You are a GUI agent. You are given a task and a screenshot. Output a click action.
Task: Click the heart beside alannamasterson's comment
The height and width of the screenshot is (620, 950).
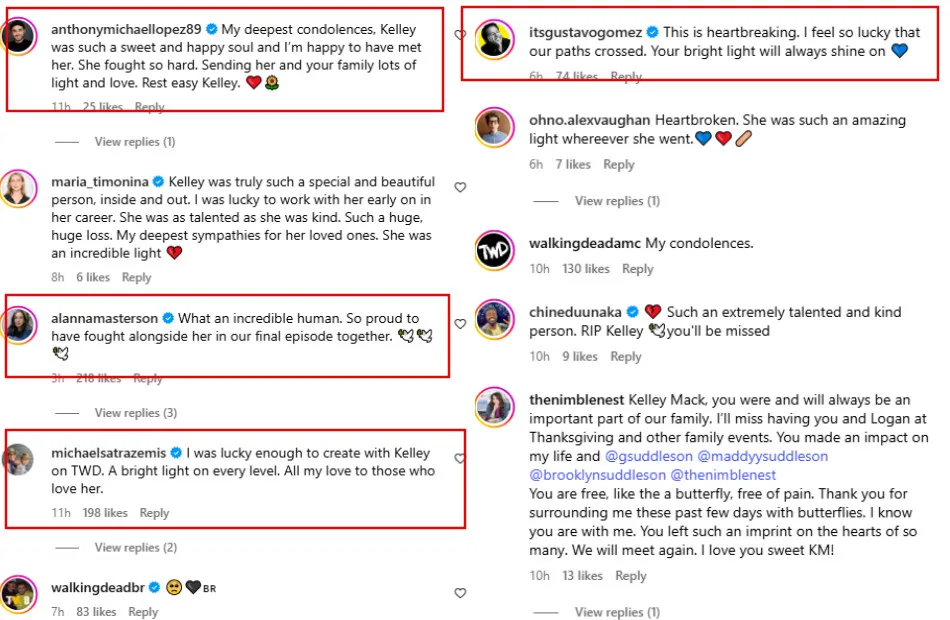pyautogui.click(x=460, y=324)
